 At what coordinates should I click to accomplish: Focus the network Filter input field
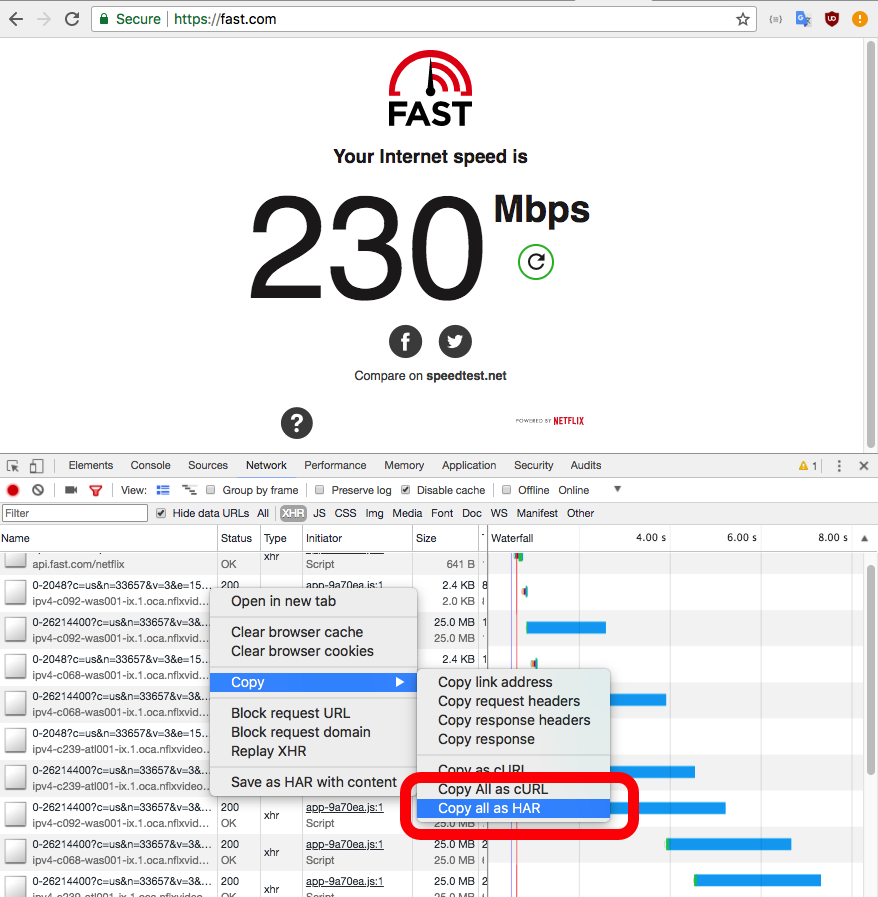(x=75, y=513)
